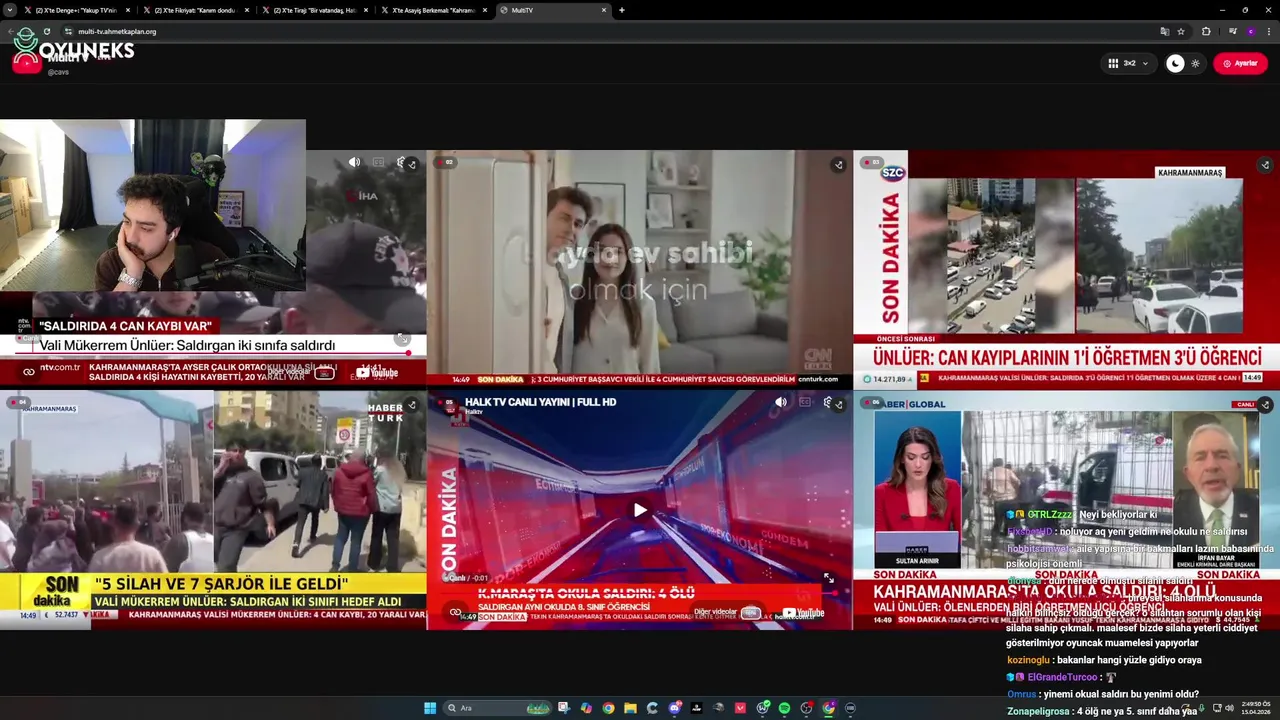Expand the NTV stream tile
The height and width of the screenshot is (720, 1280).
click(412, 164)
